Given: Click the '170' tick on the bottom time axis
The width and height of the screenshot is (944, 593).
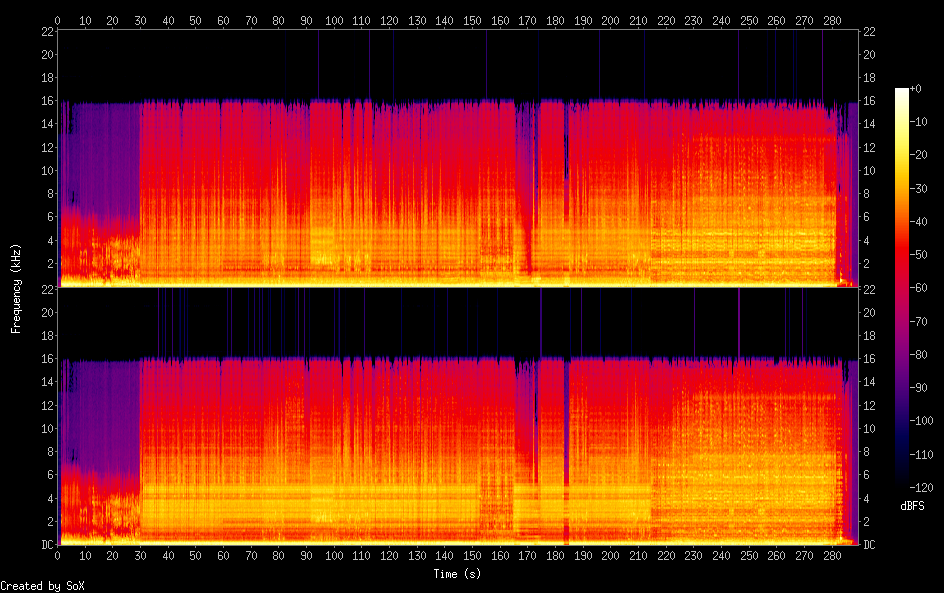Looking at the screenshot, I should (527, 556).
